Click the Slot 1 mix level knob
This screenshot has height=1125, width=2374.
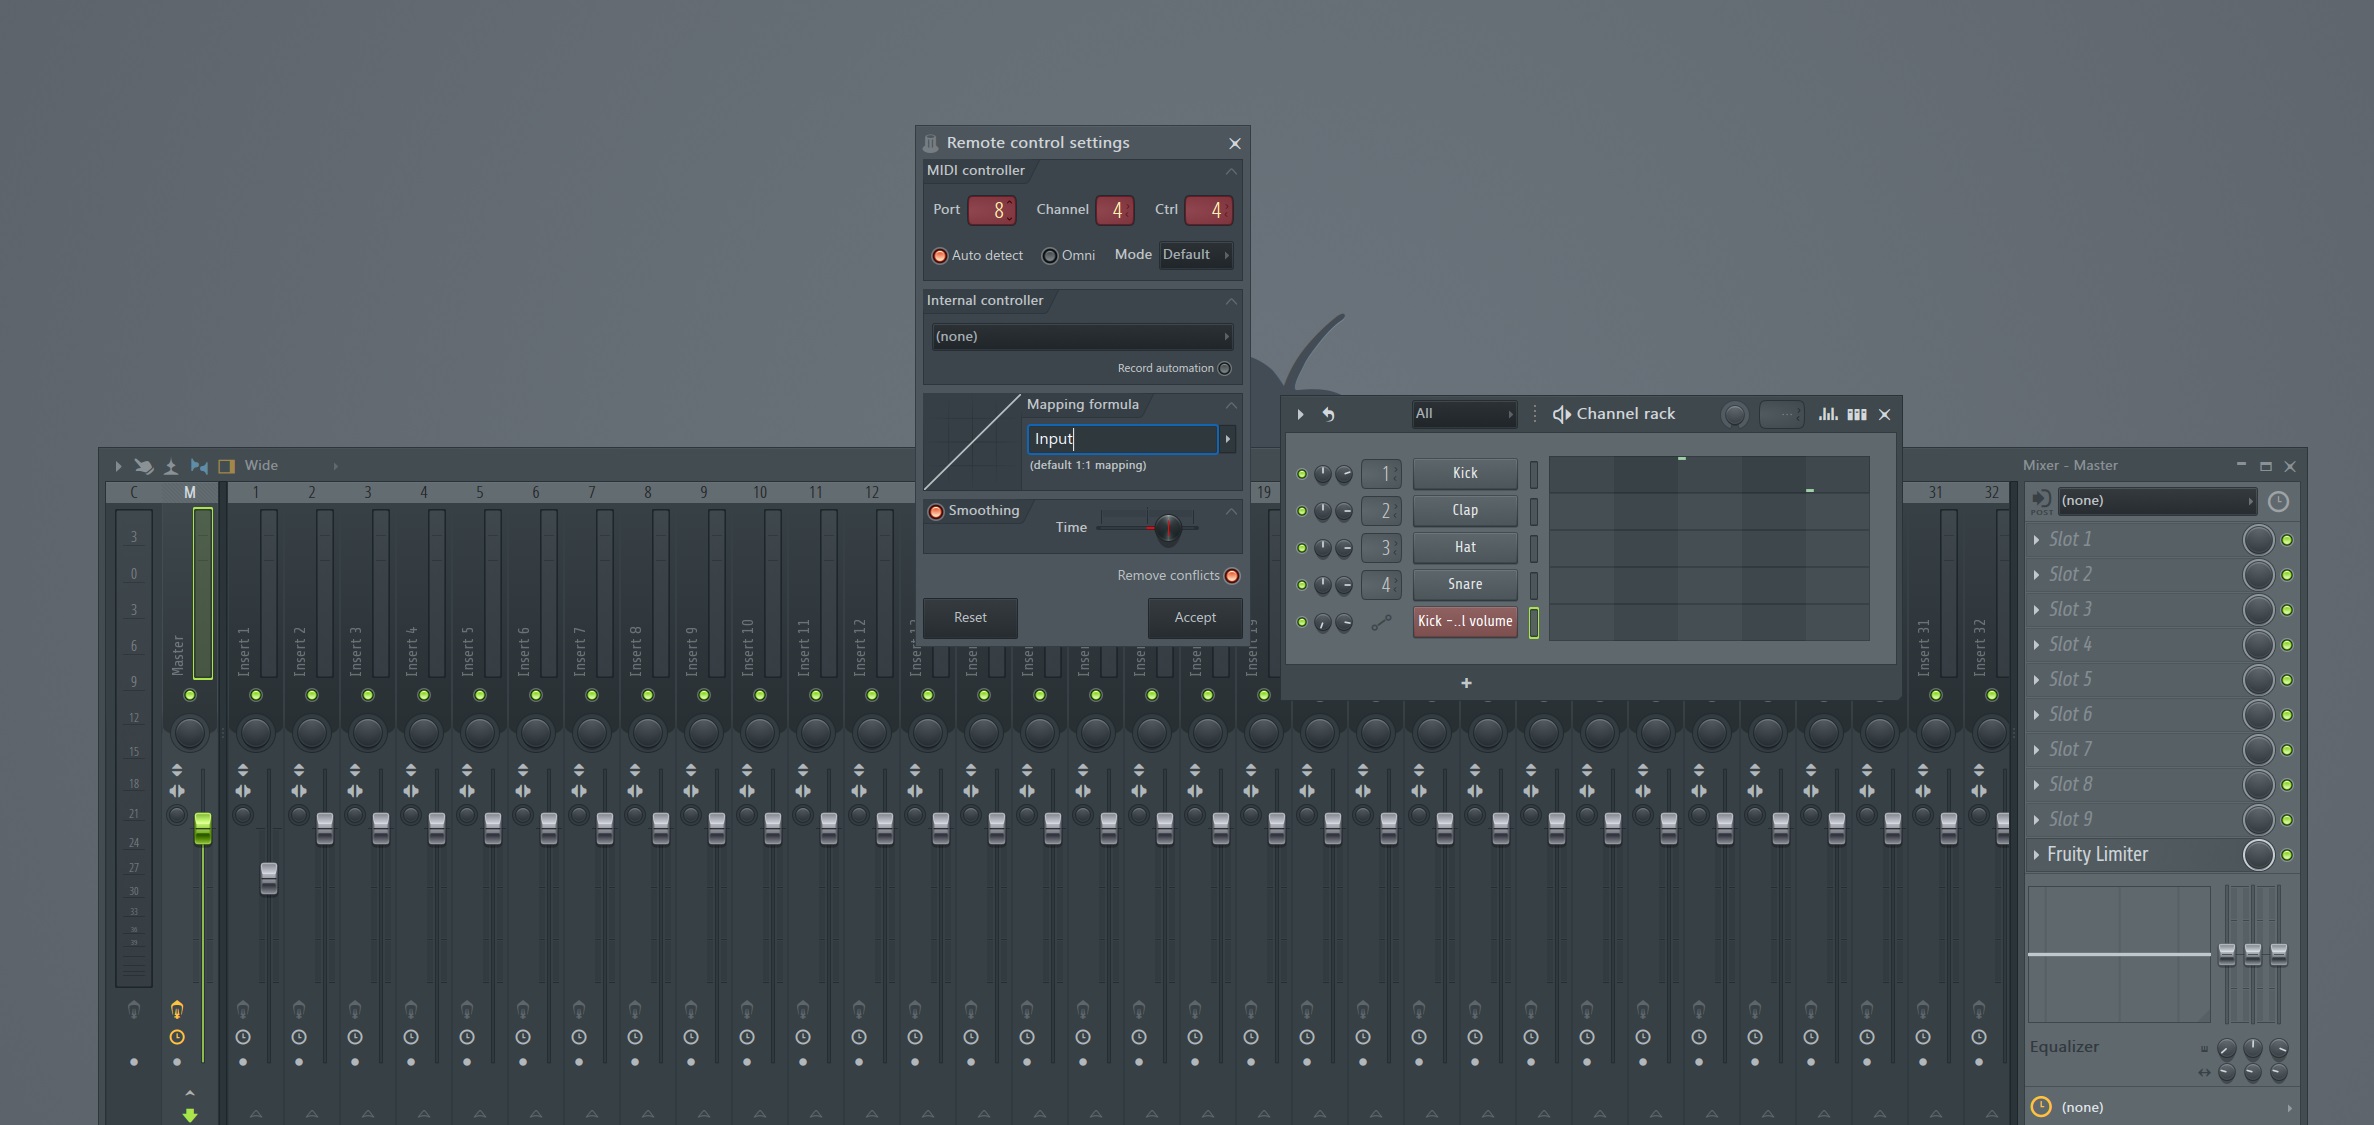click(2258, 540)
